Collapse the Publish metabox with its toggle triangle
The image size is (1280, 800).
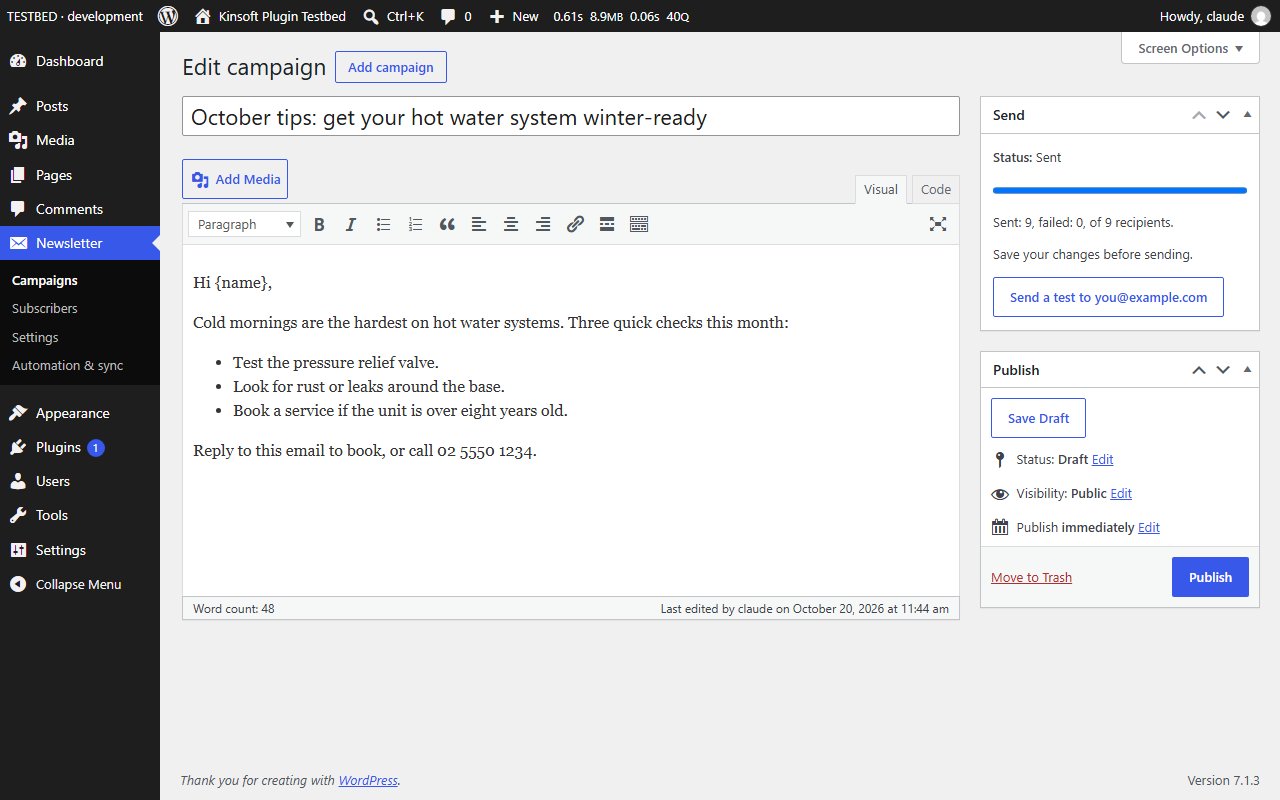(x=1247, y=370)
